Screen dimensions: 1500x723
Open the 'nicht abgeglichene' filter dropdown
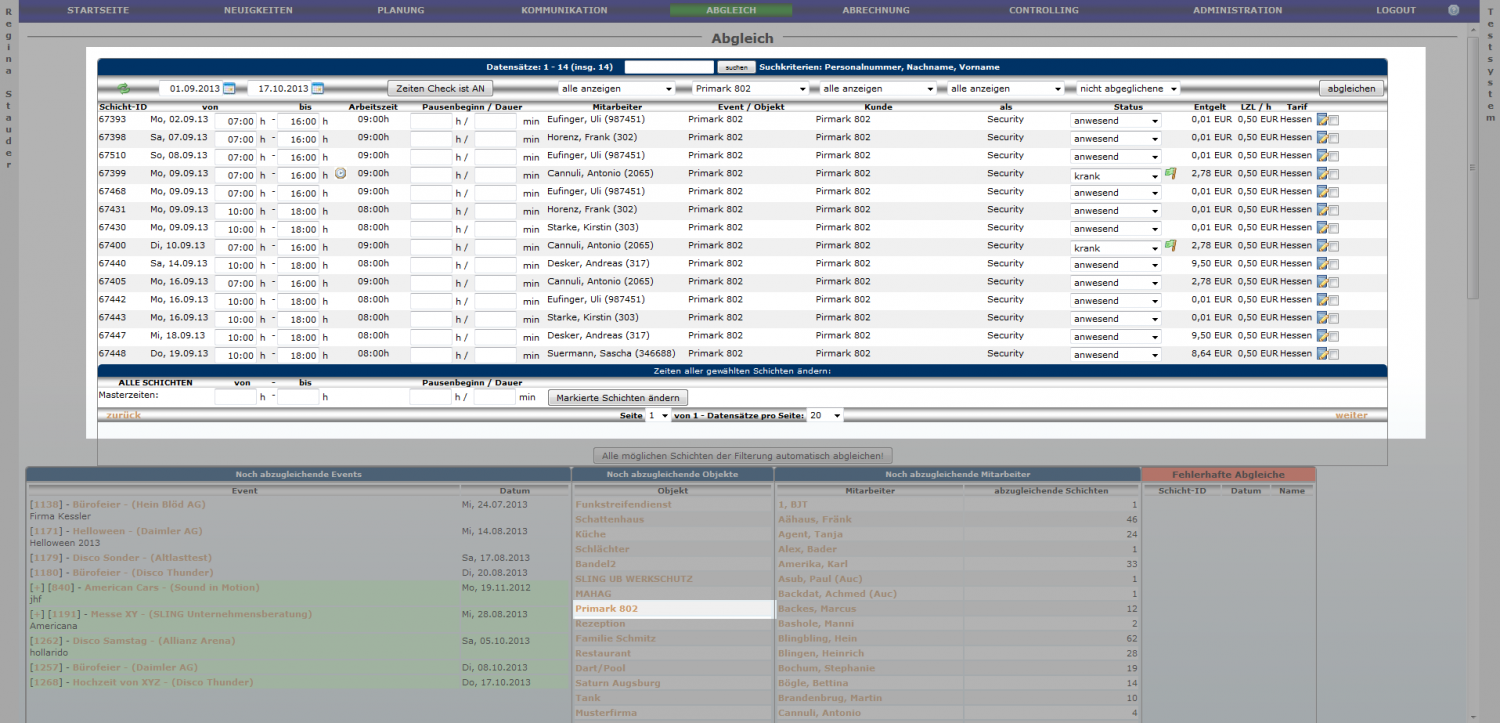[1128, 89]
